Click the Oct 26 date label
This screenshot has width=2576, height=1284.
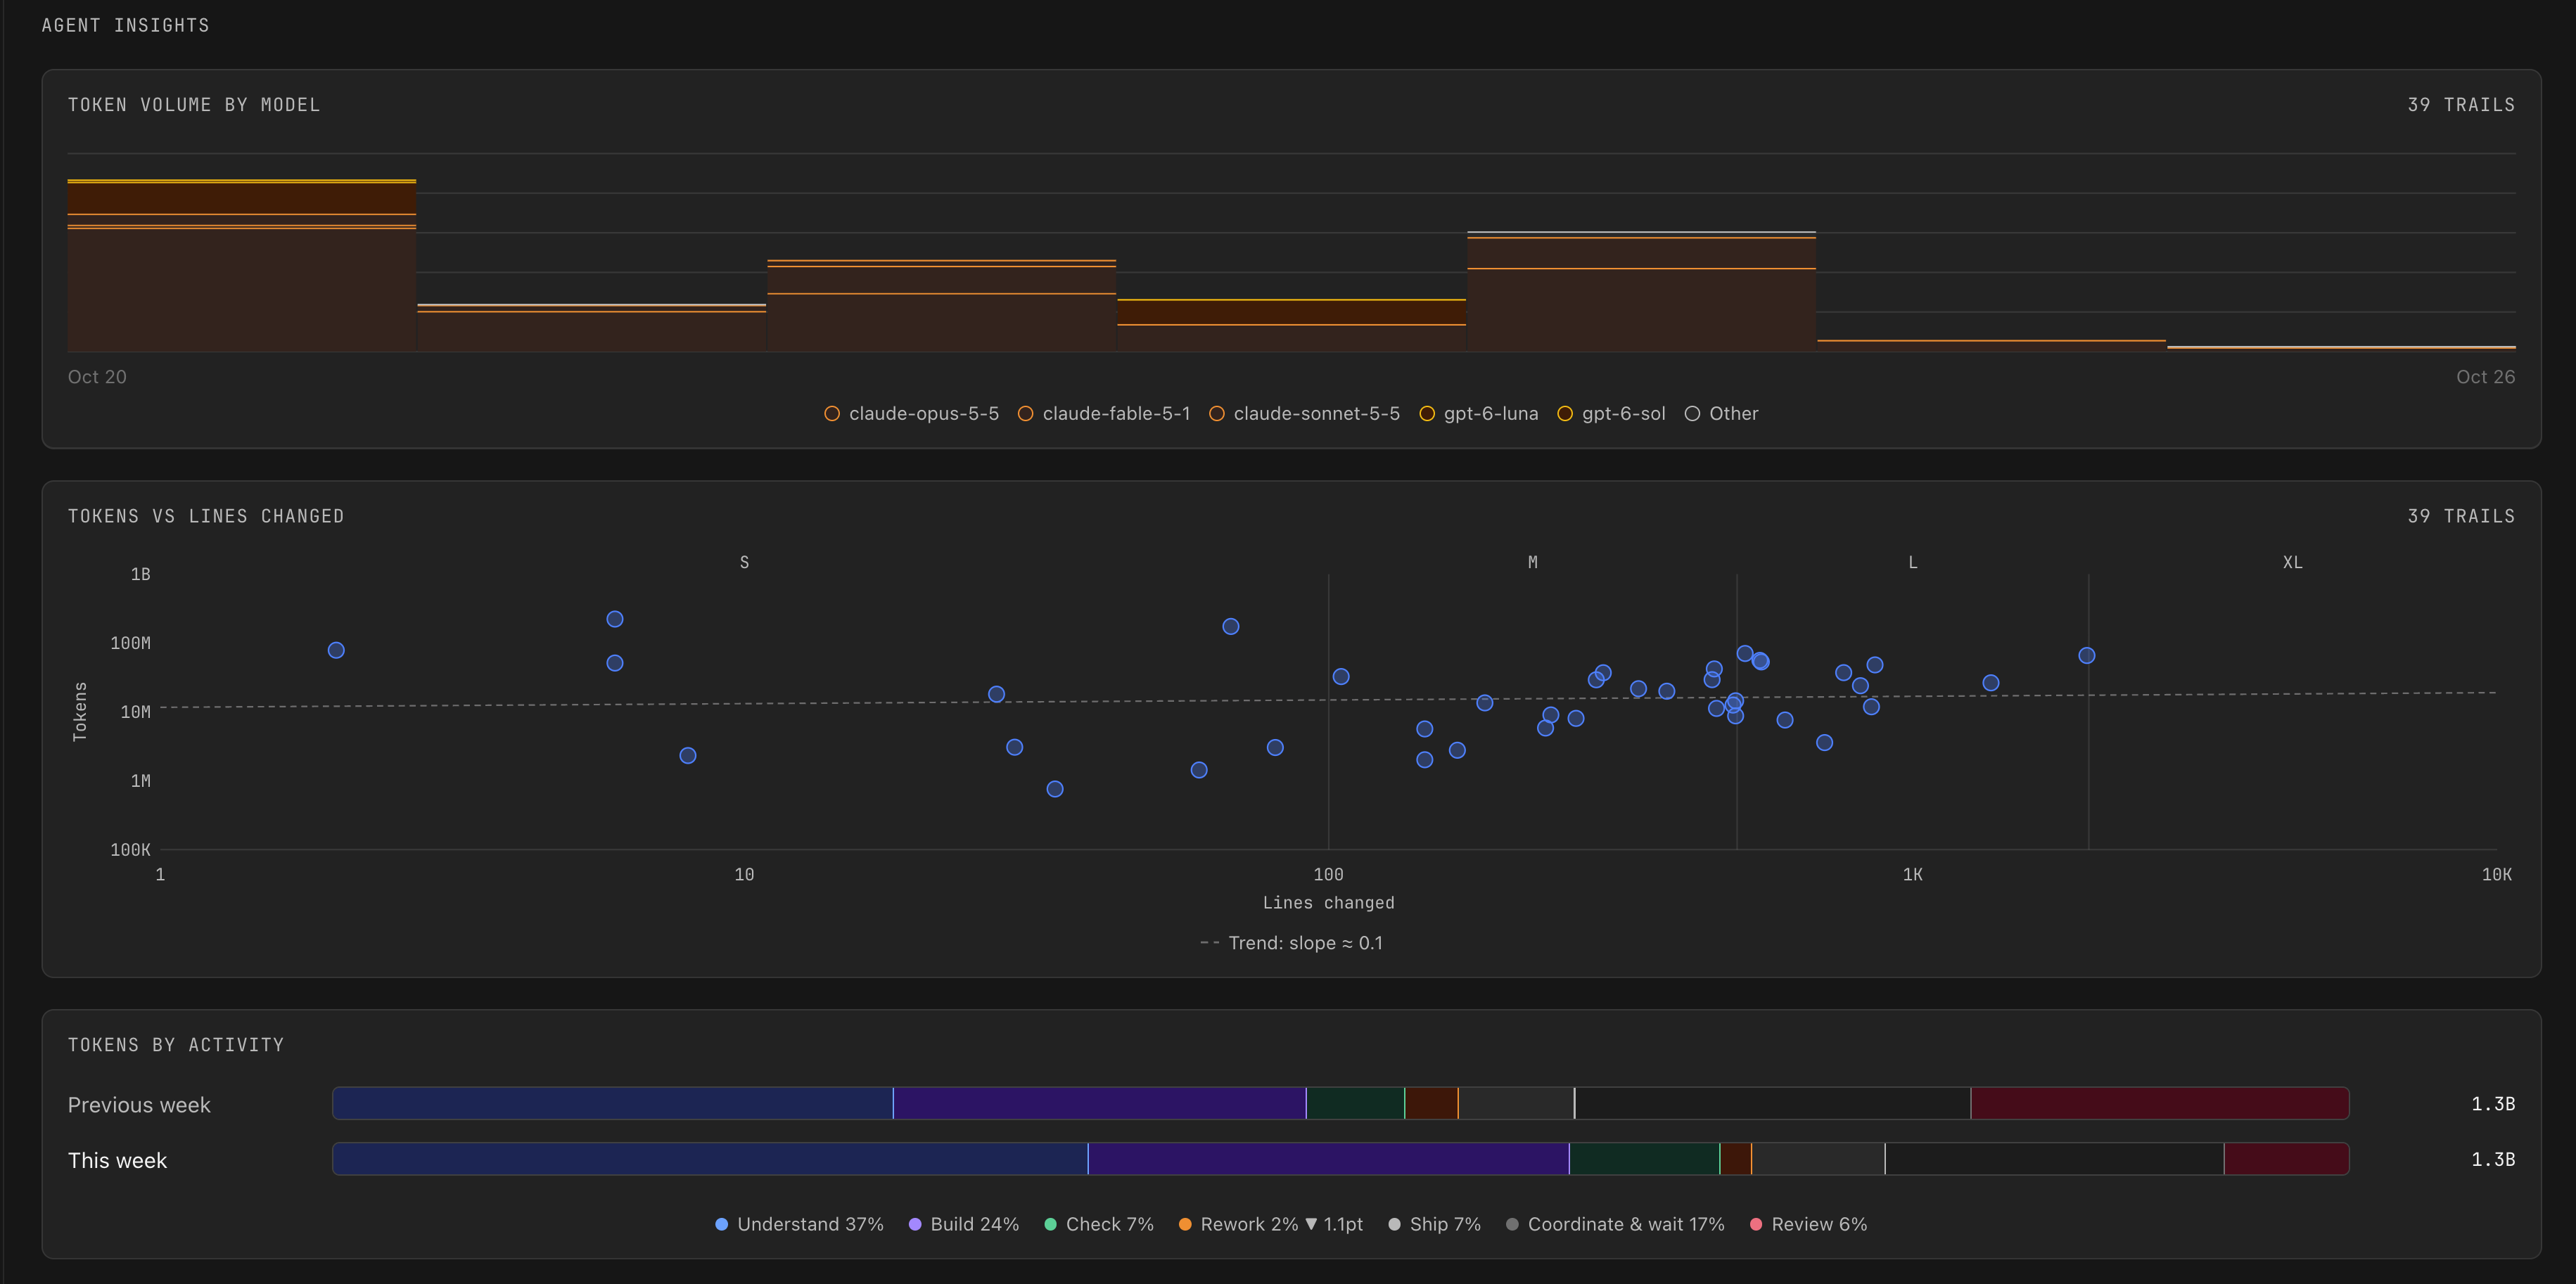click(x=2485, y=377)
